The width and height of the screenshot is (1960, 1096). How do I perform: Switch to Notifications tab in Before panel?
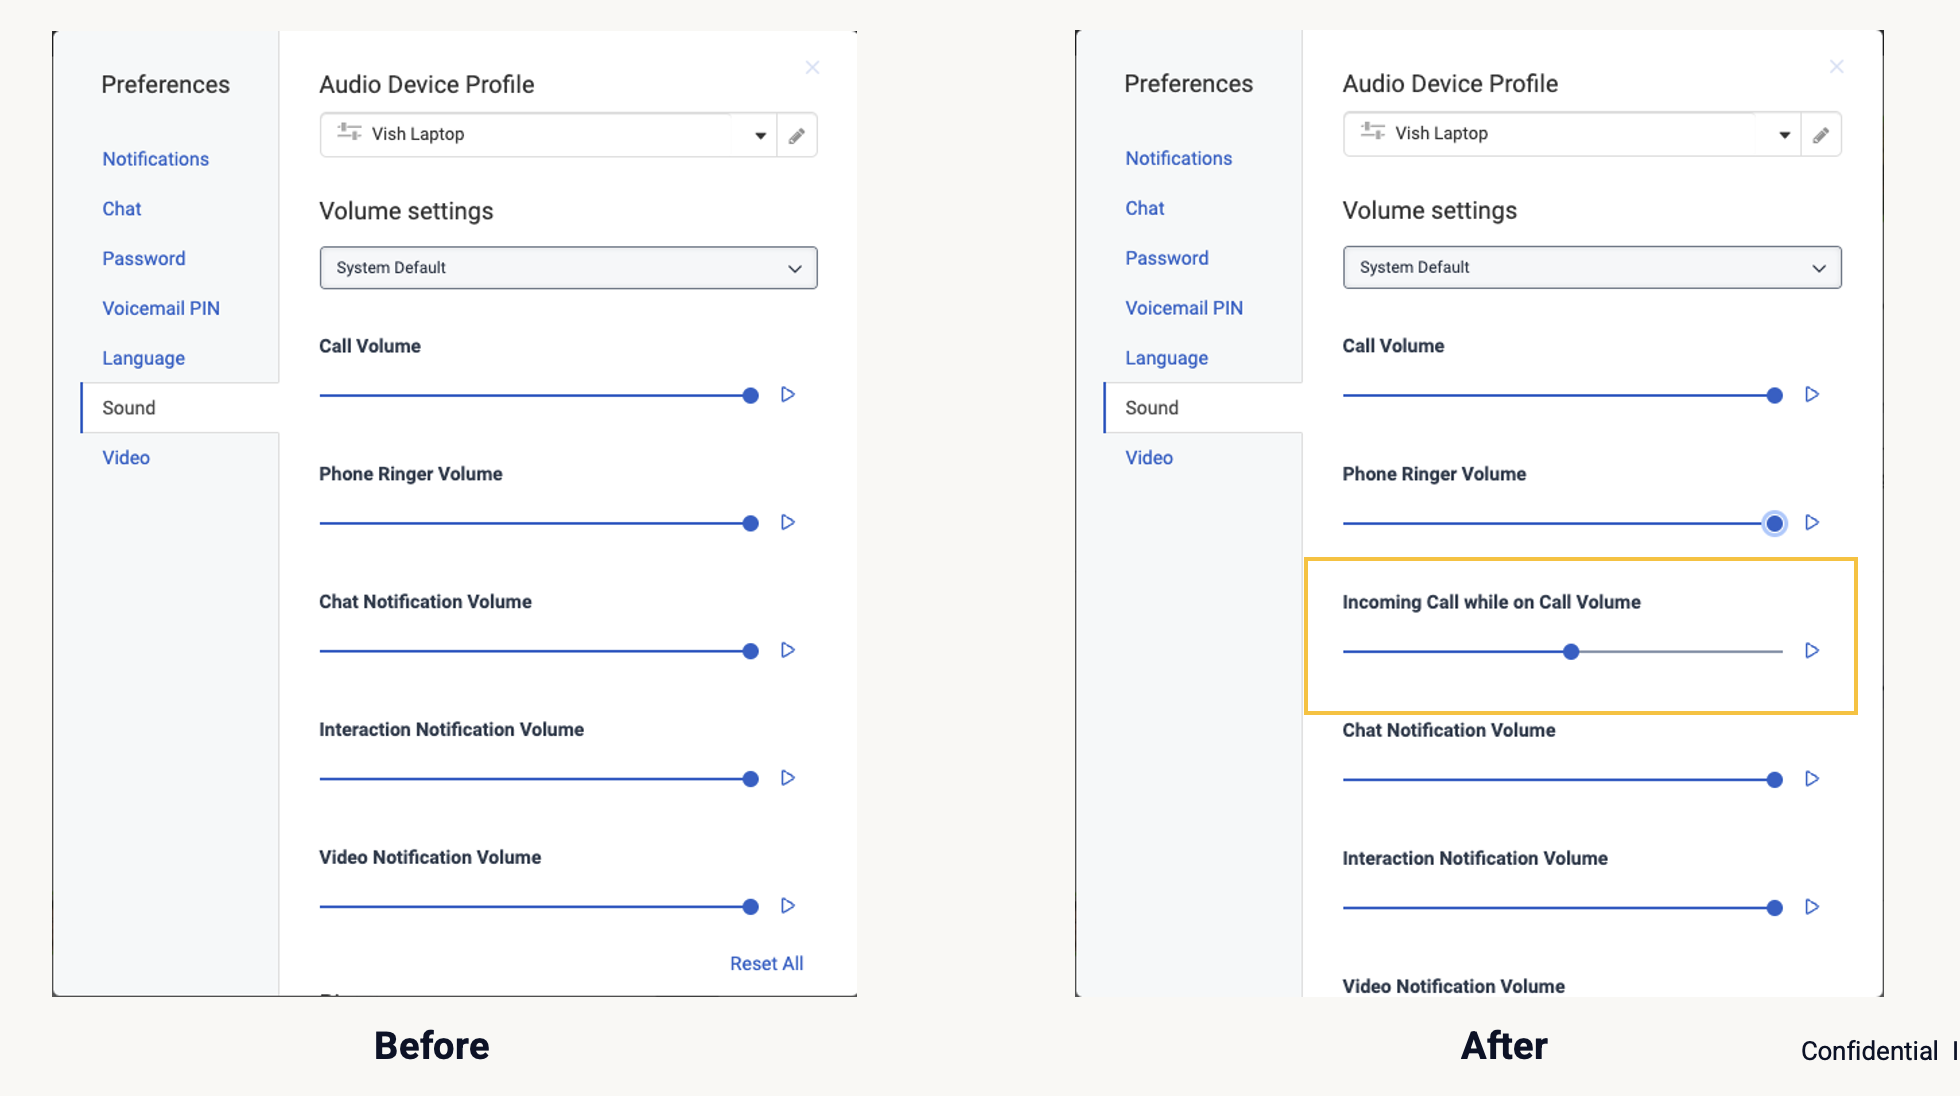click(155, 159)
